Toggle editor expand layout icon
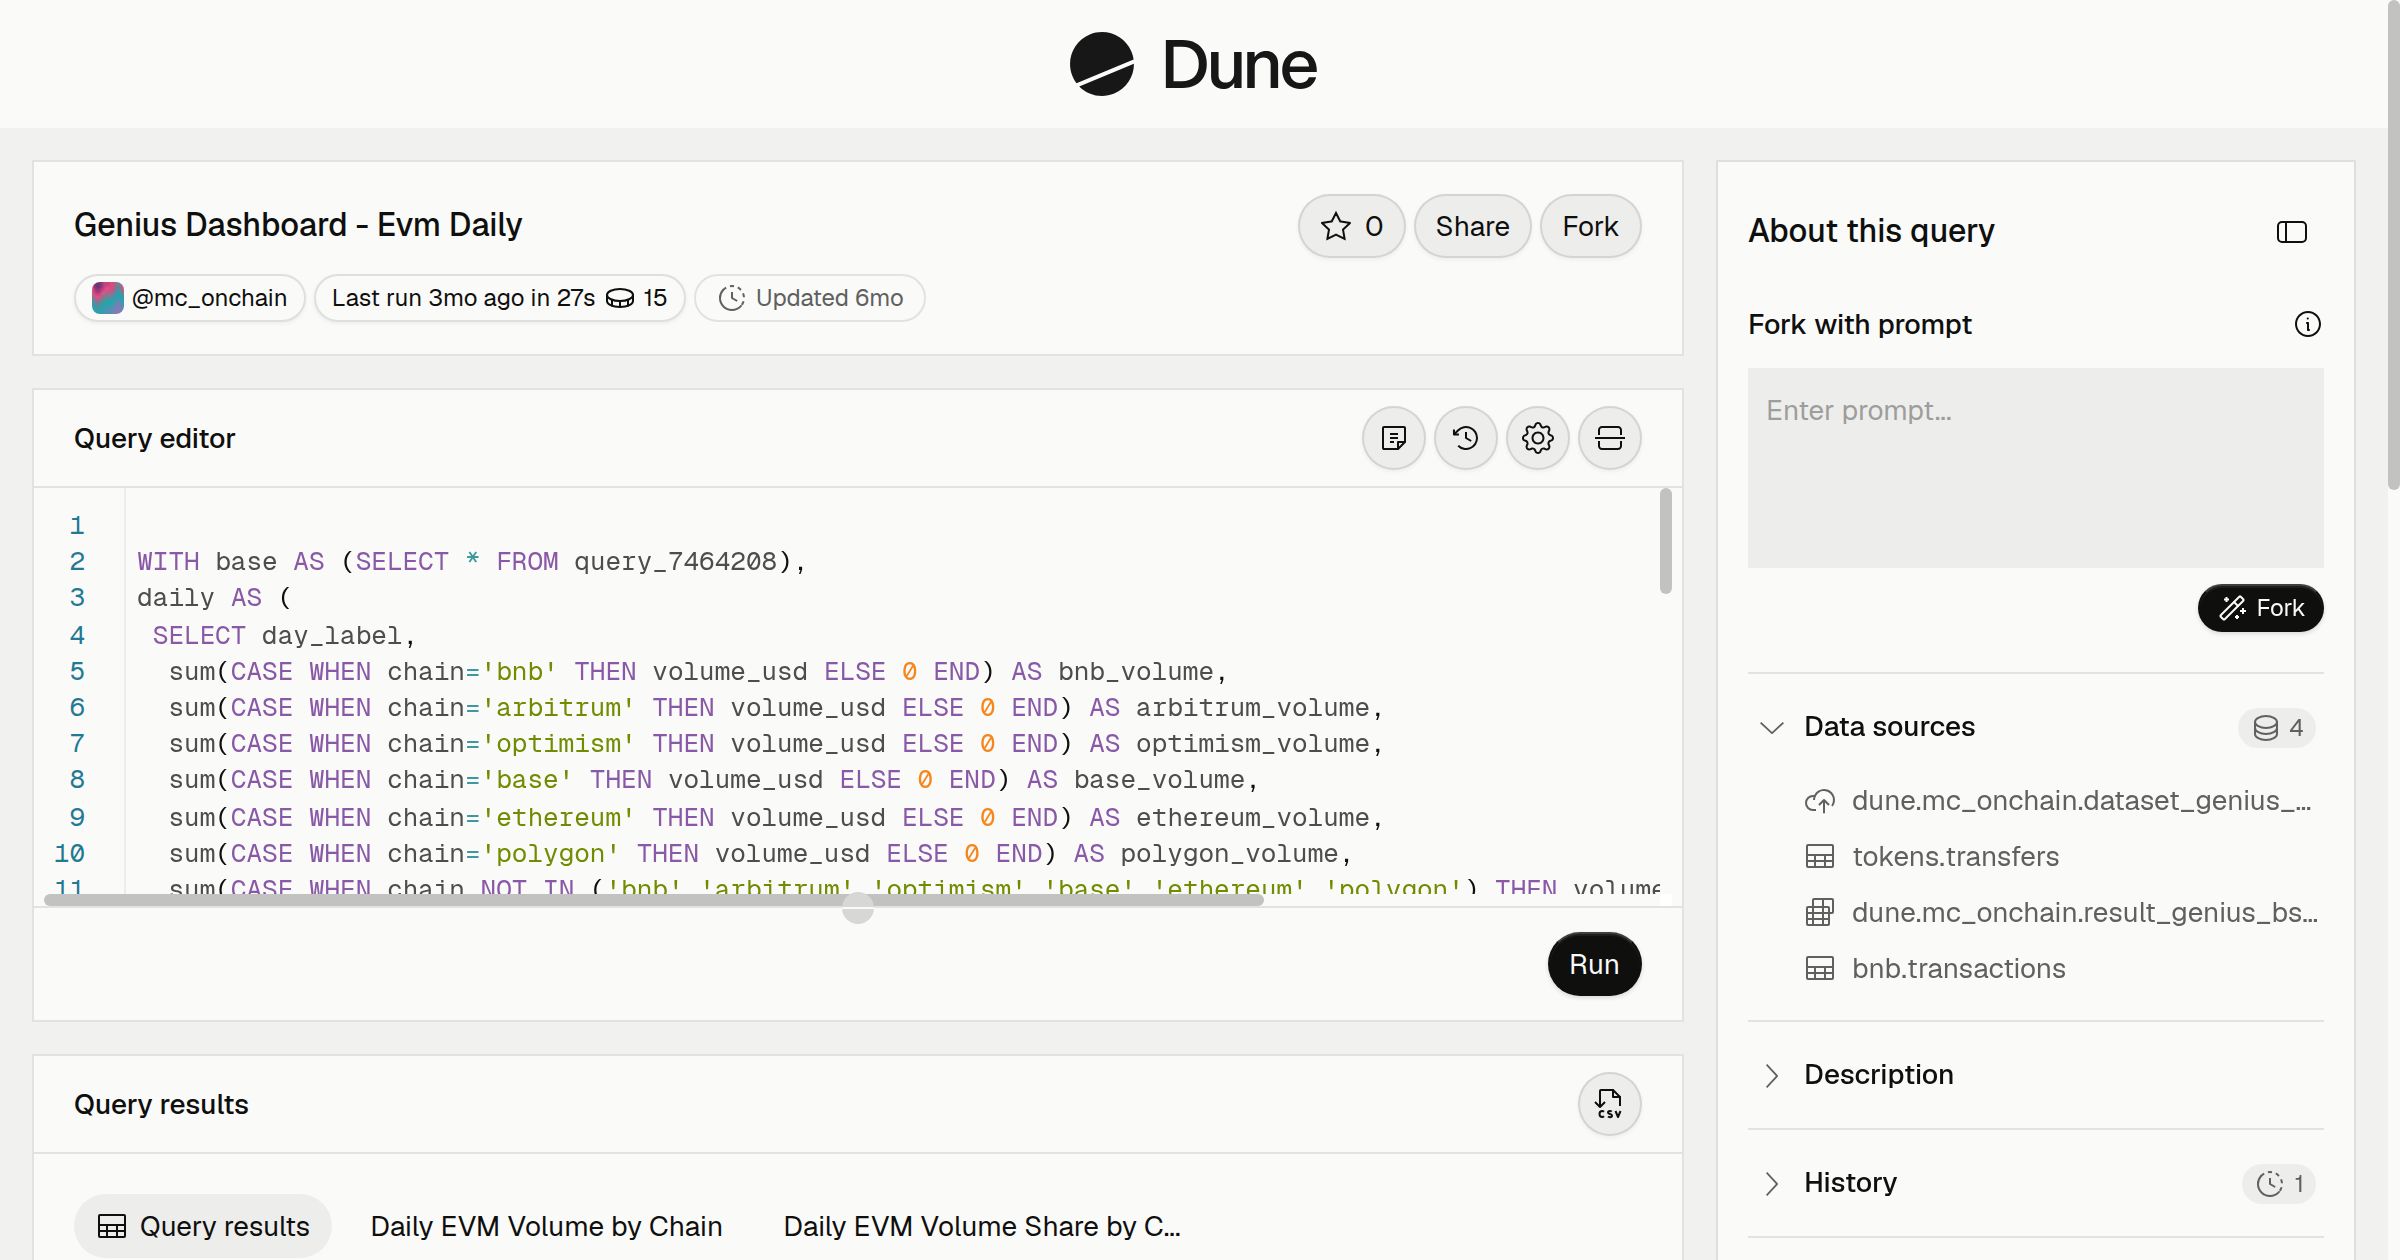 coord(1610,438)
